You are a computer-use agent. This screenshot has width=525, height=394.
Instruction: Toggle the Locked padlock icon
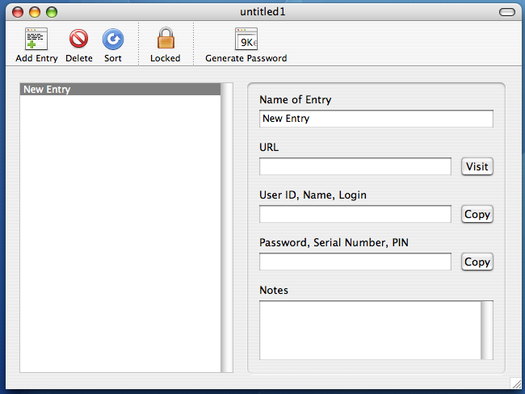166,38
